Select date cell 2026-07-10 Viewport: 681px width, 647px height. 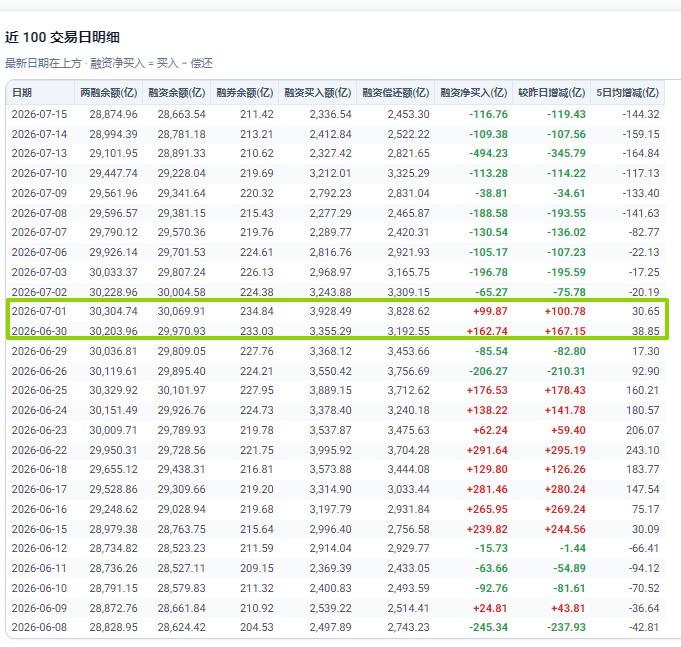point(40,173)
